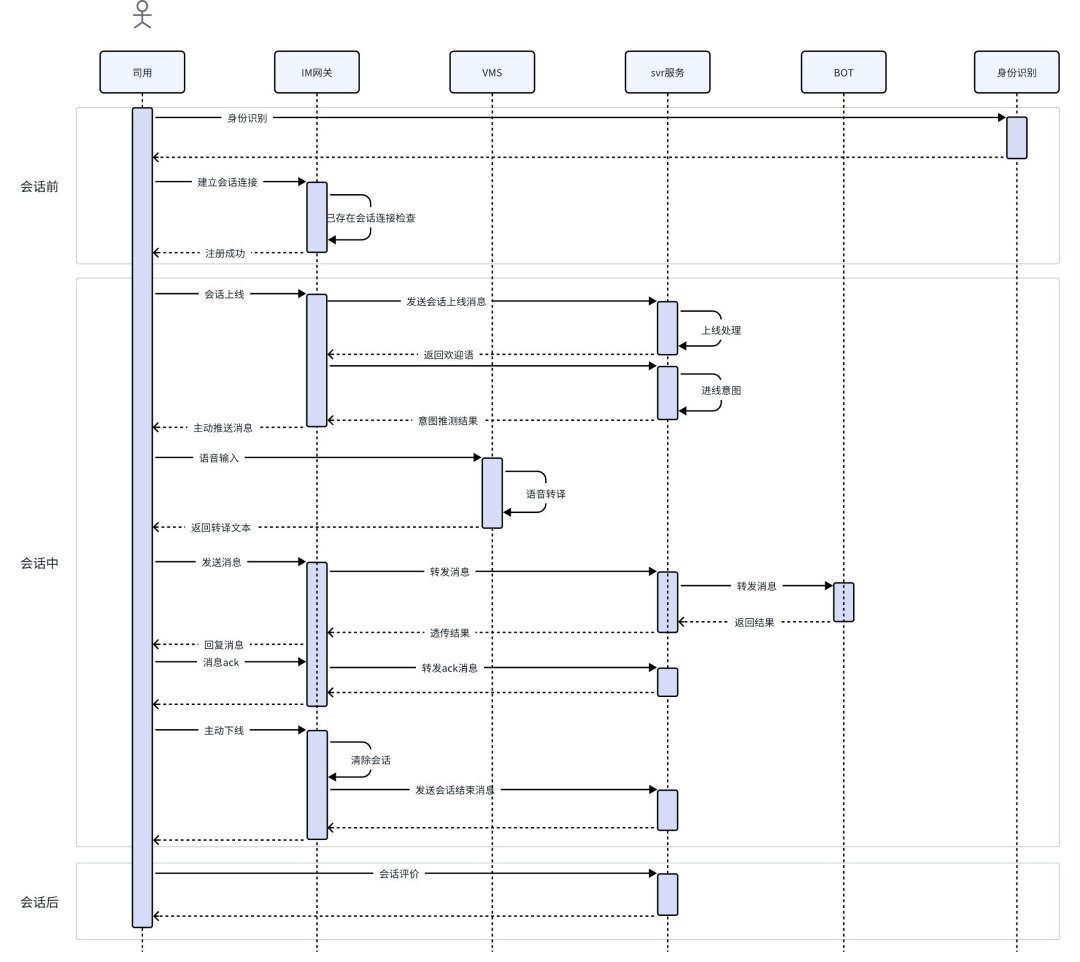Click the 返回结果 return label

[754, 623]
